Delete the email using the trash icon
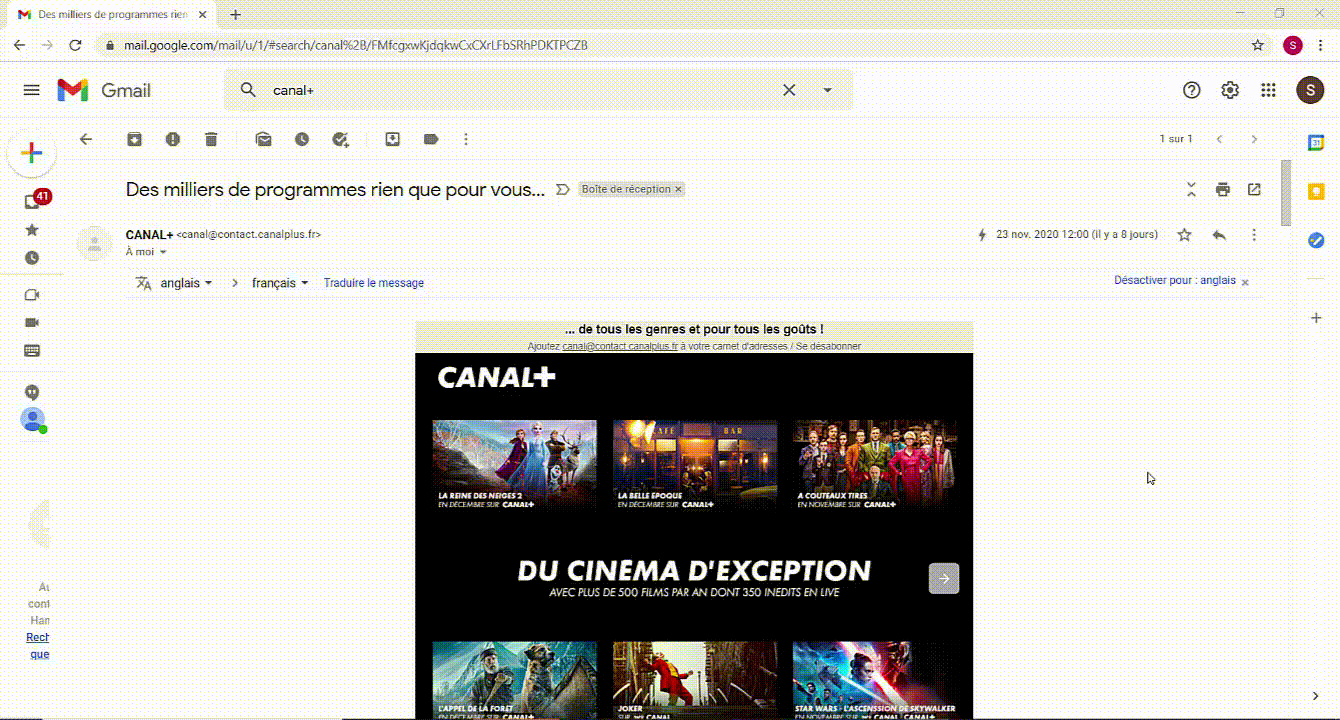 (x=211, y=139)
